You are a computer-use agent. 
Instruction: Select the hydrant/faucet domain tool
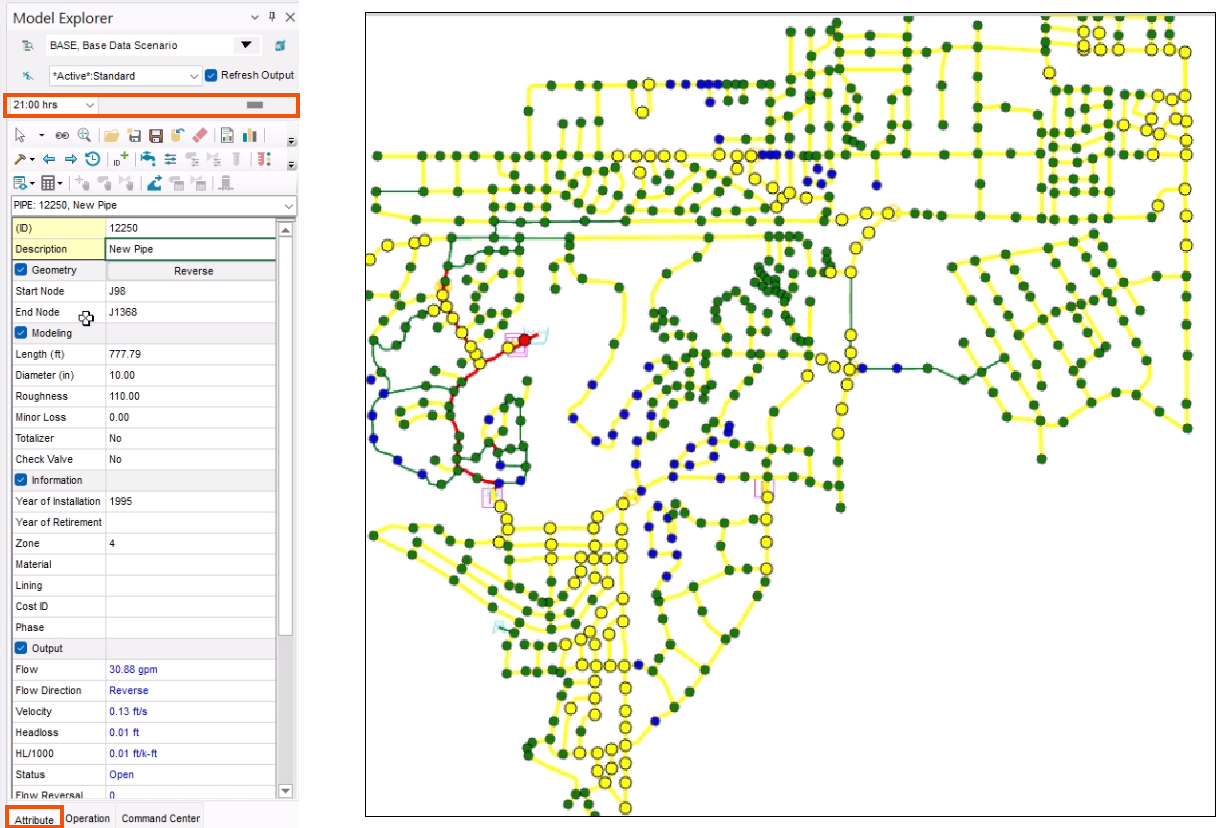(x=149, y=158)
